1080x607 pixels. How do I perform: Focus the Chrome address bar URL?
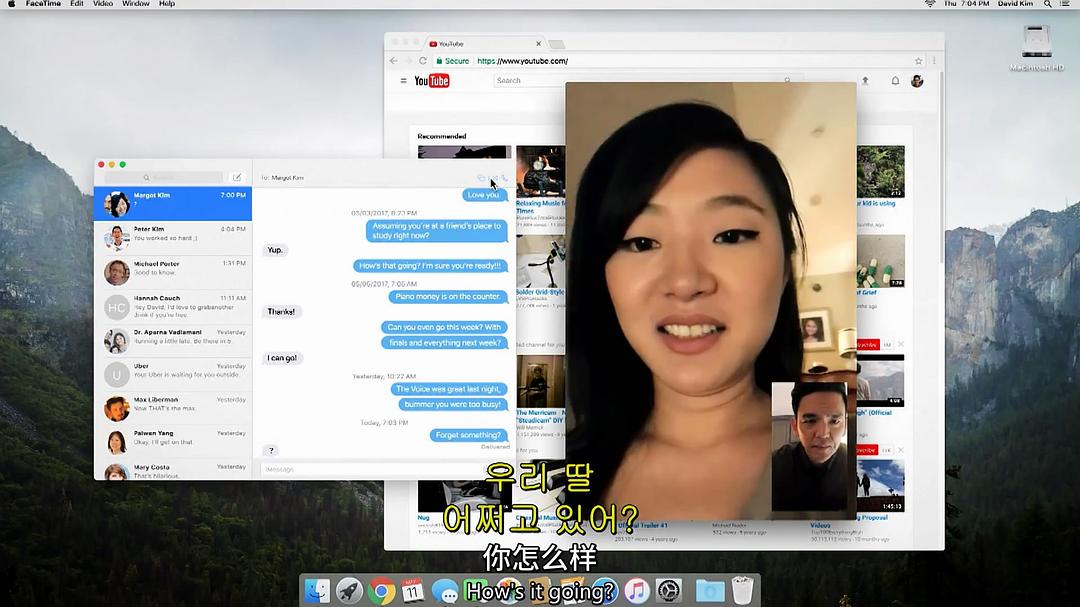coord(523,61)
